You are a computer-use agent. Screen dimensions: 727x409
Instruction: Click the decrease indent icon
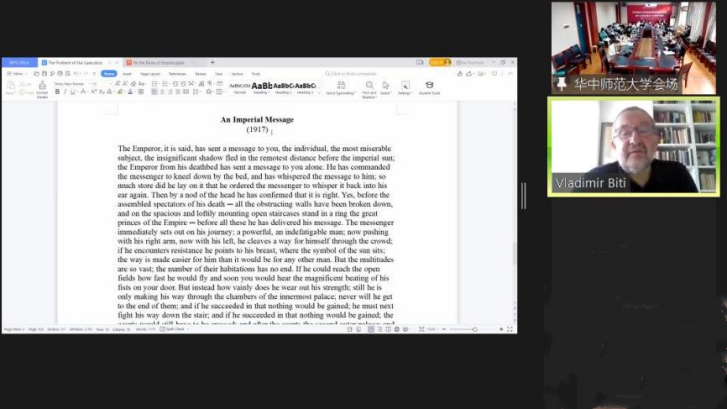175,83
